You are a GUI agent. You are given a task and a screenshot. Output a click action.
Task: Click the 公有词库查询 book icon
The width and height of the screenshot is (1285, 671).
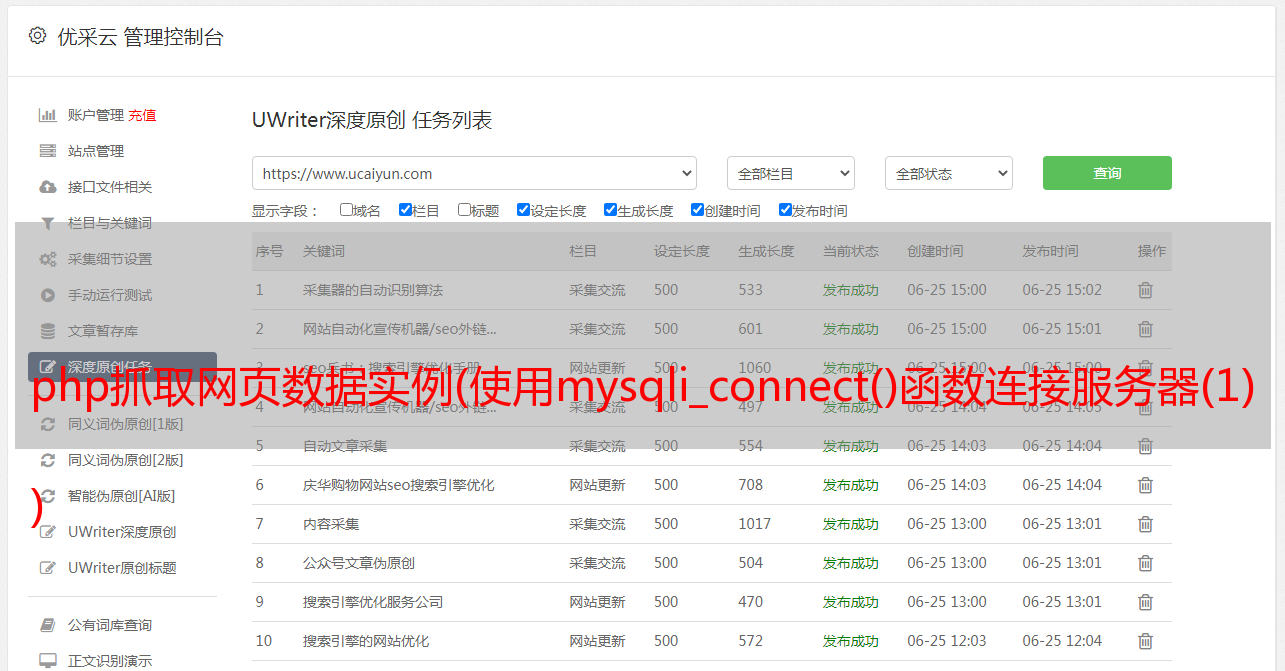coord(47,625)
